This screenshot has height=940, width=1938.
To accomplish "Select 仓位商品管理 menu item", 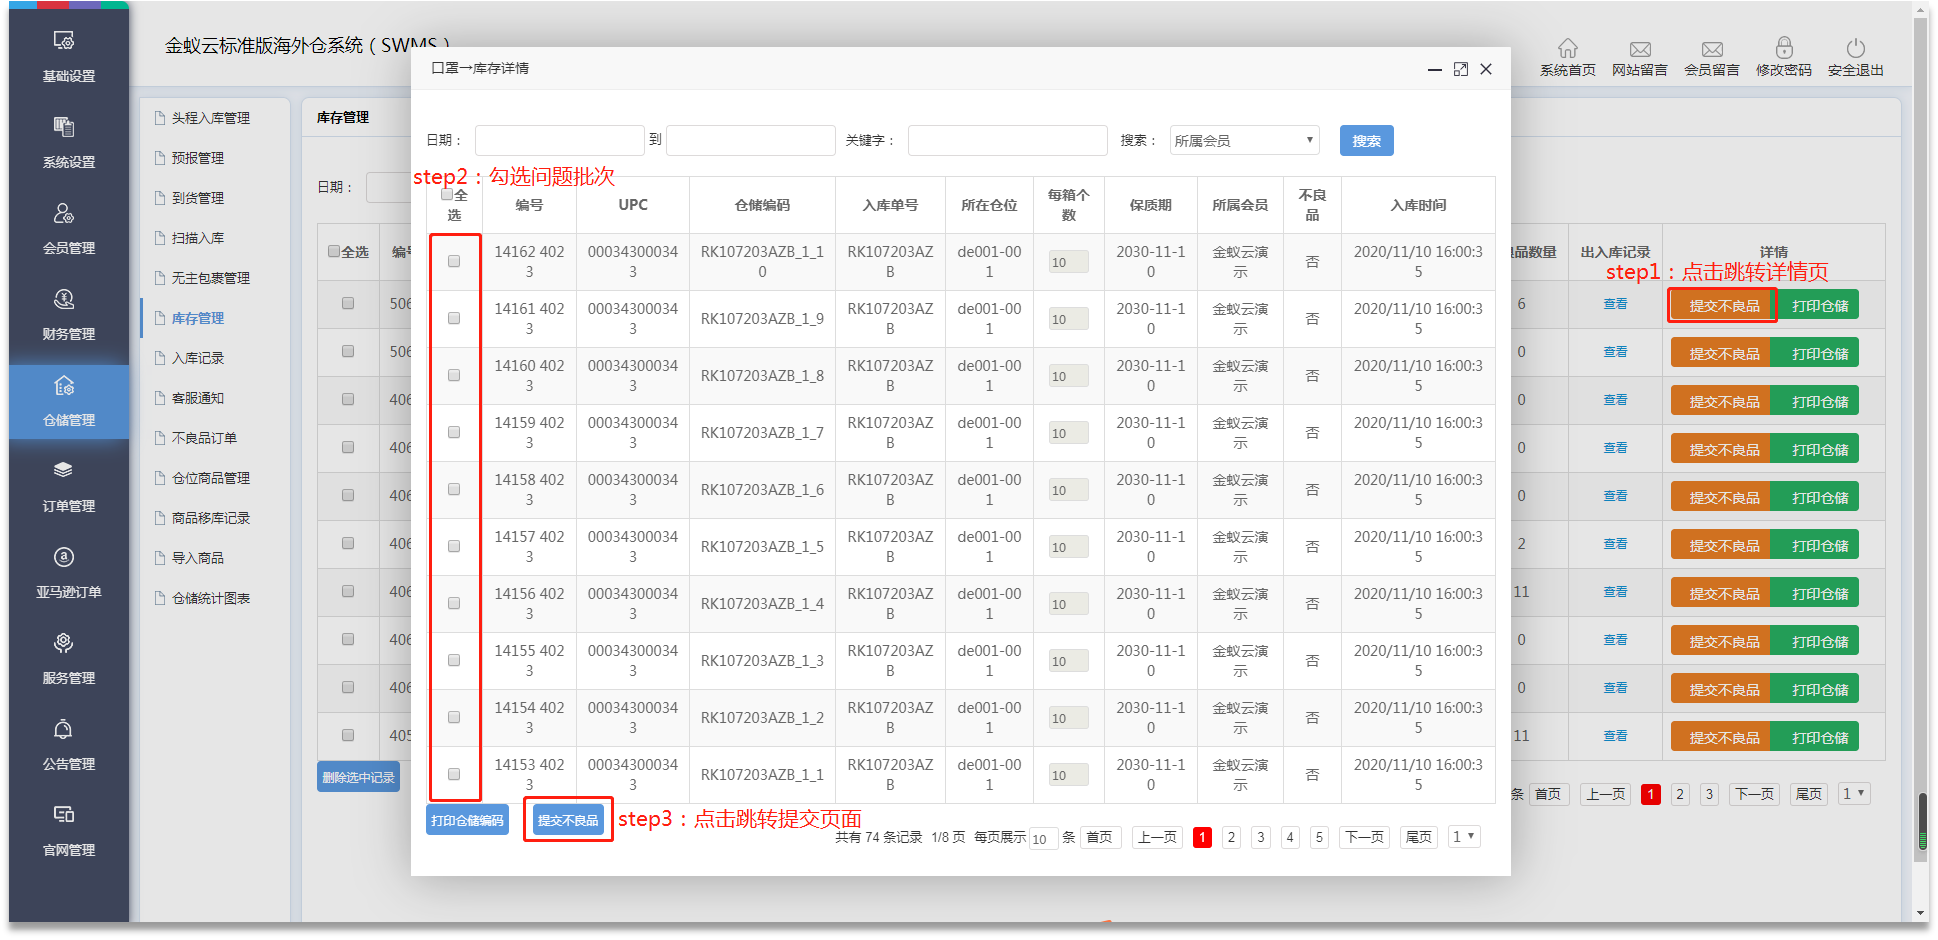I will (210, 478).
